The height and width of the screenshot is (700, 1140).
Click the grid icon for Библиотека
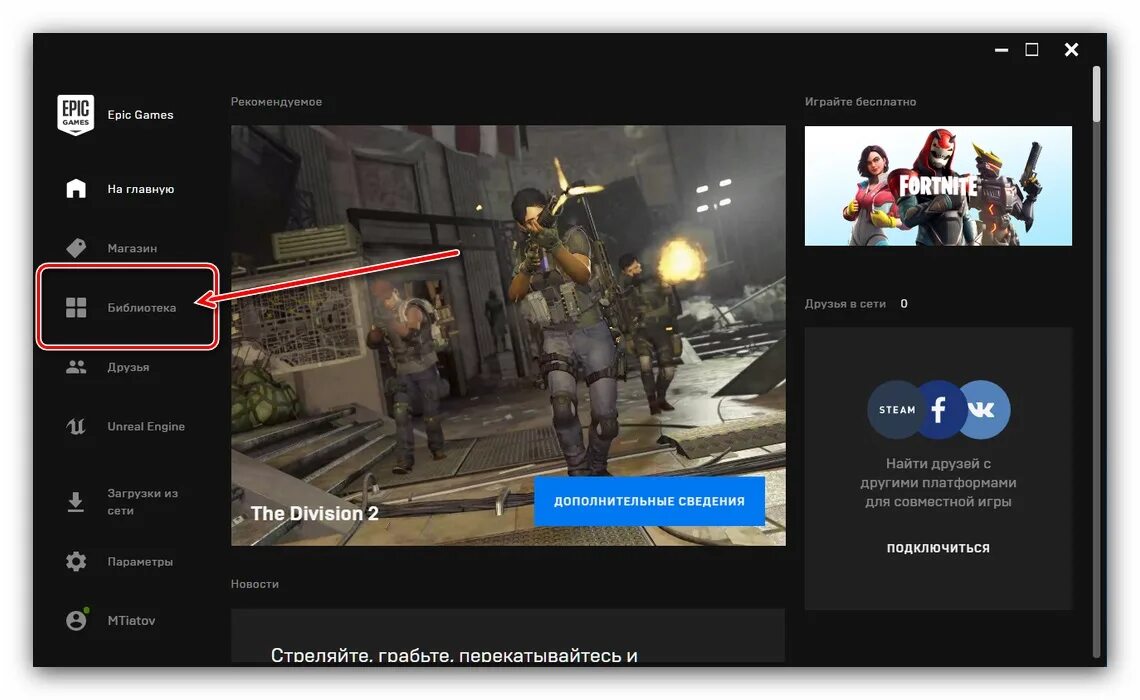[76, 307]
